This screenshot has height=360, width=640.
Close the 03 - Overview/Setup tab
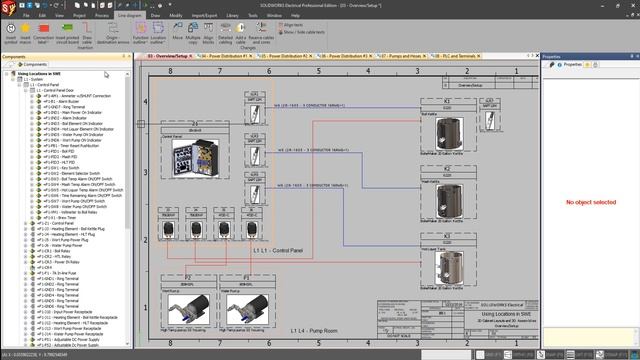pyautogui.click(x=191, y=56)
